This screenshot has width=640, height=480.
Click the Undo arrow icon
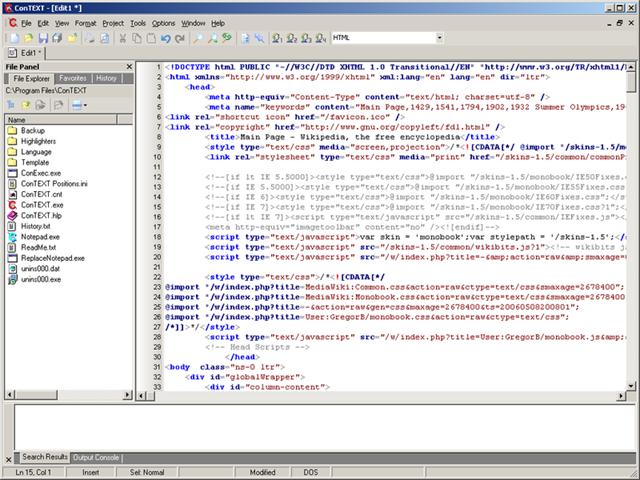click(165, 37)
